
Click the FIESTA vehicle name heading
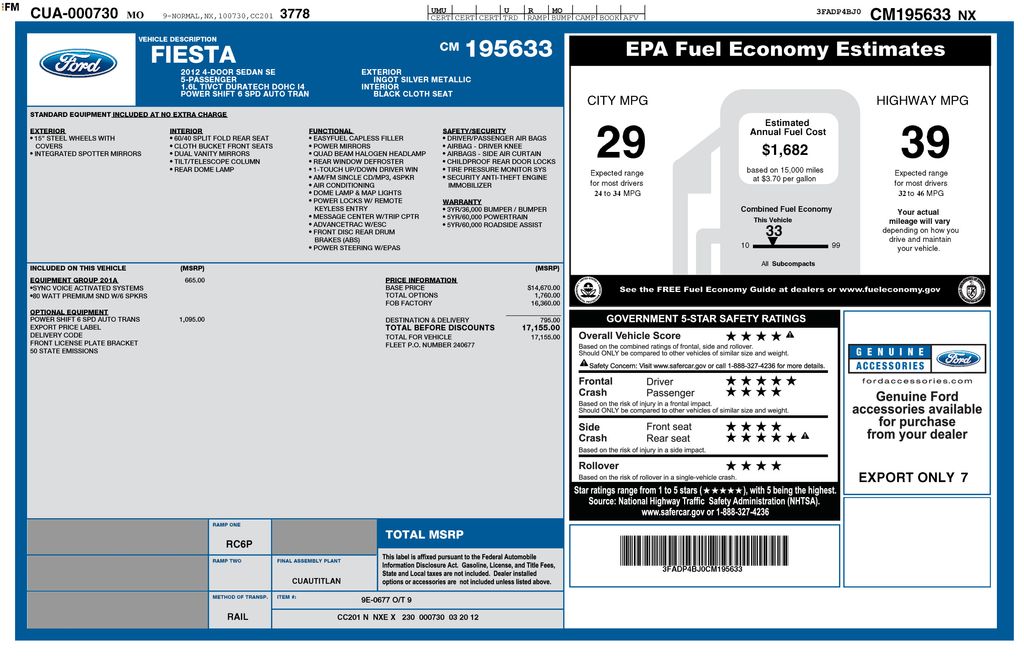[x=193, y=56]
